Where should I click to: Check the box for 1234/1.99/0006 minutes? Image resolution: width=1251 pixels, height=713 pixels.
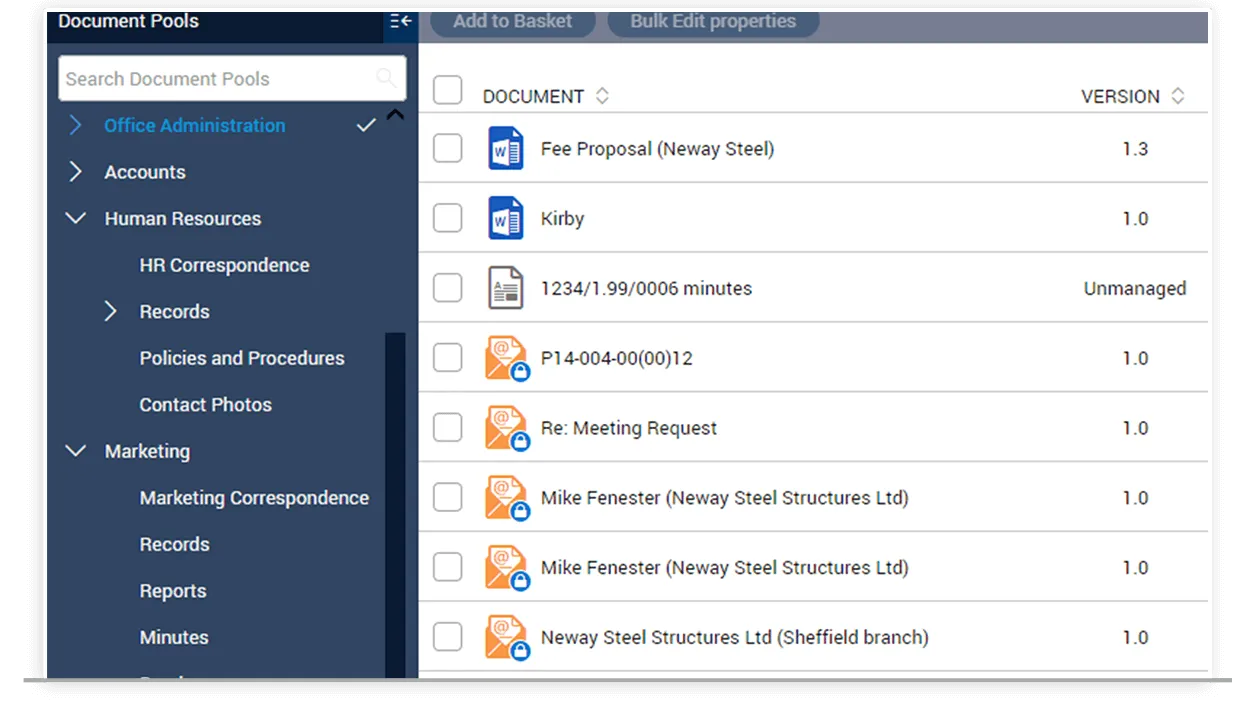[447, 288]
